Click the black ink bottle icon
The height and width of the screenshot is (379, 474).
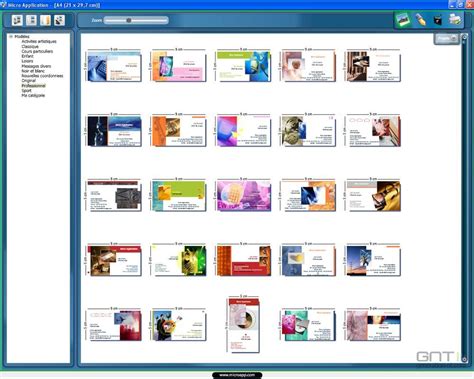(x=438, y=20)
